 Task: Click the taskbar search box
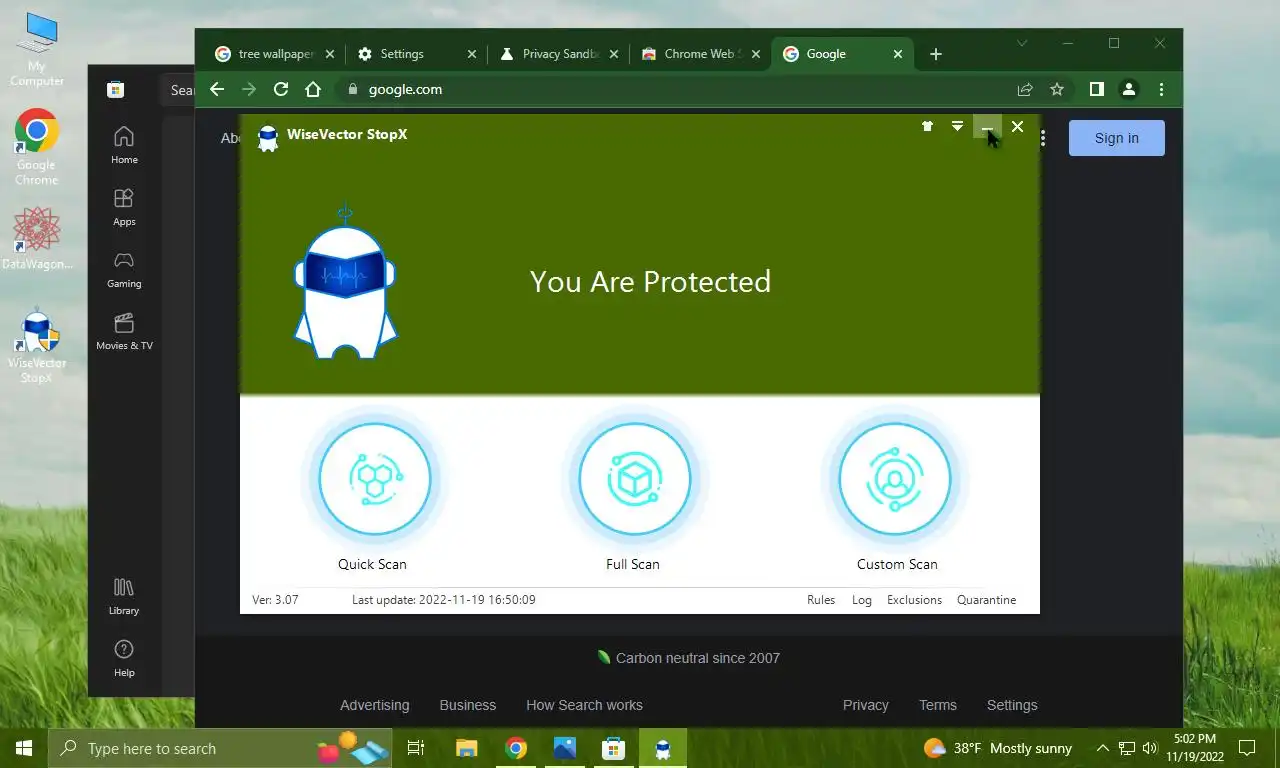click(x=222, y=748)
